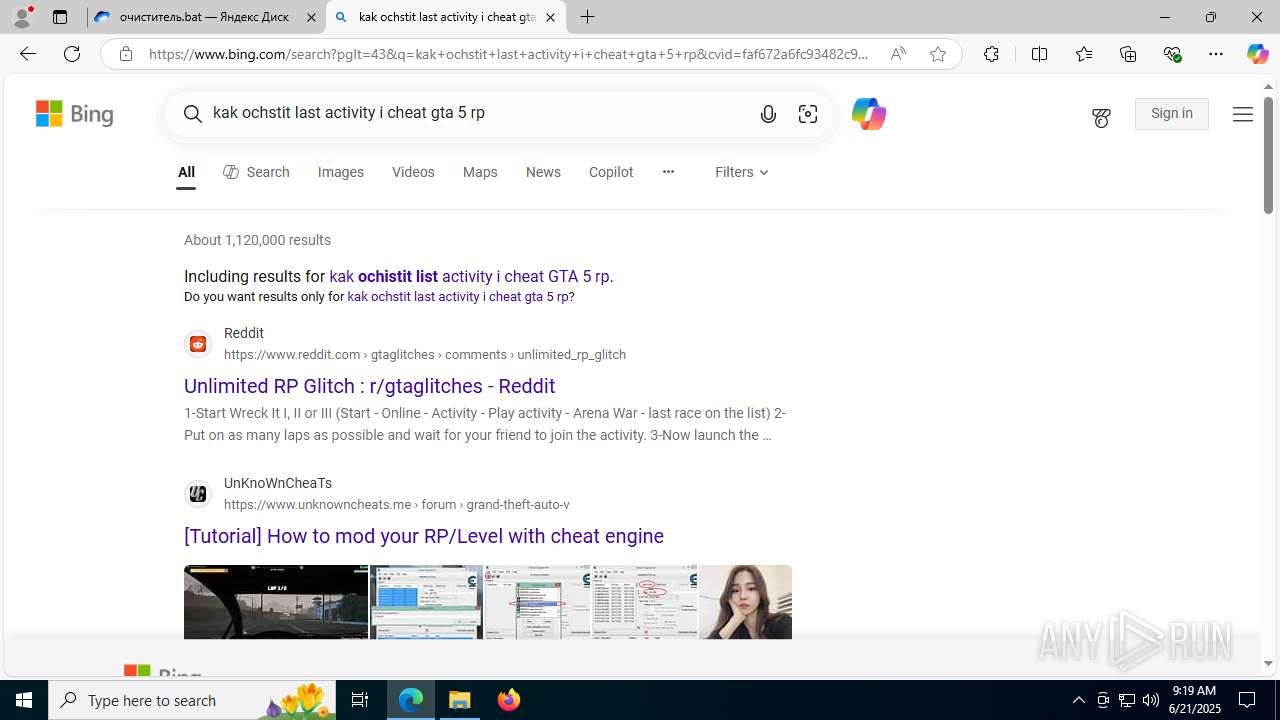Open Browser essentials icon
The height and width of the screenshot is (720, 1280).
[x=1172, y=54]
